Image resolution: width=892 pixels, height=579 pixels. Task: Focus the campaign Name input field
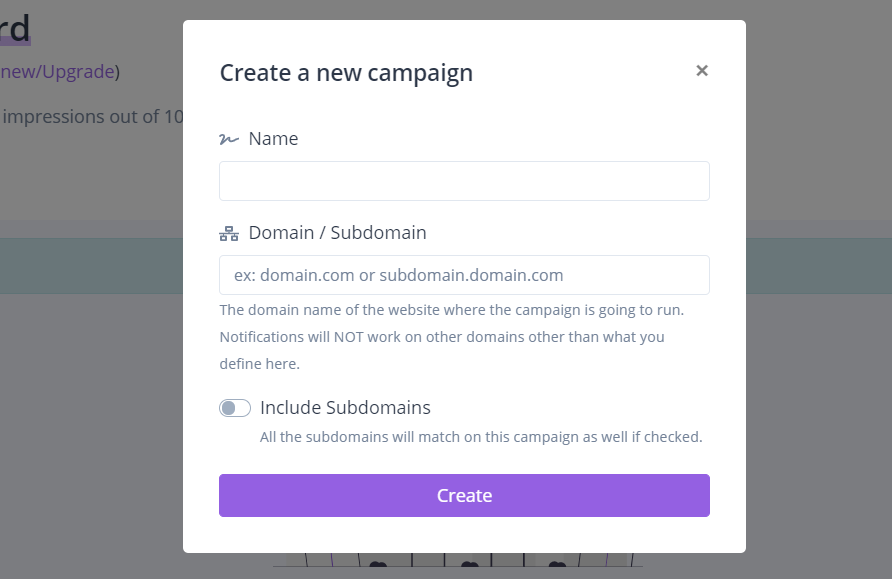coord(464,181)
